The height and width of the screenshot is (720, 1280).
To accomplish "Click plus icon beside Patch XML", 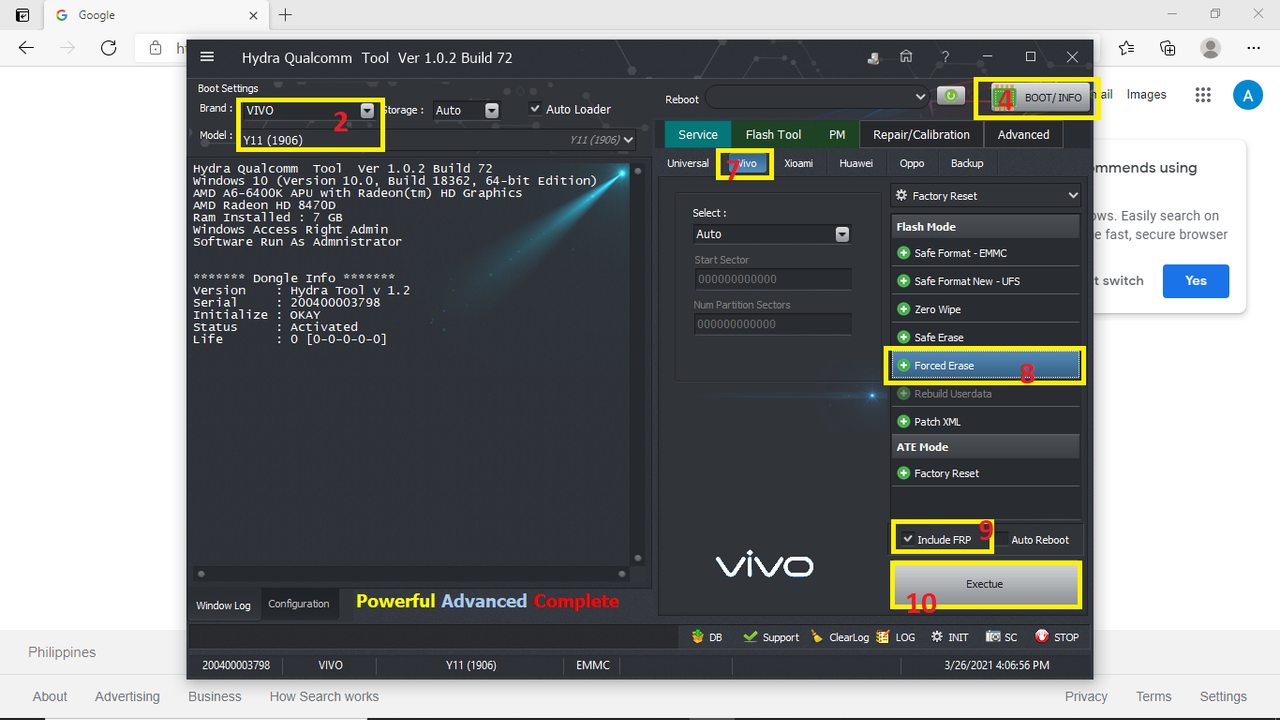I will [904, 421].
